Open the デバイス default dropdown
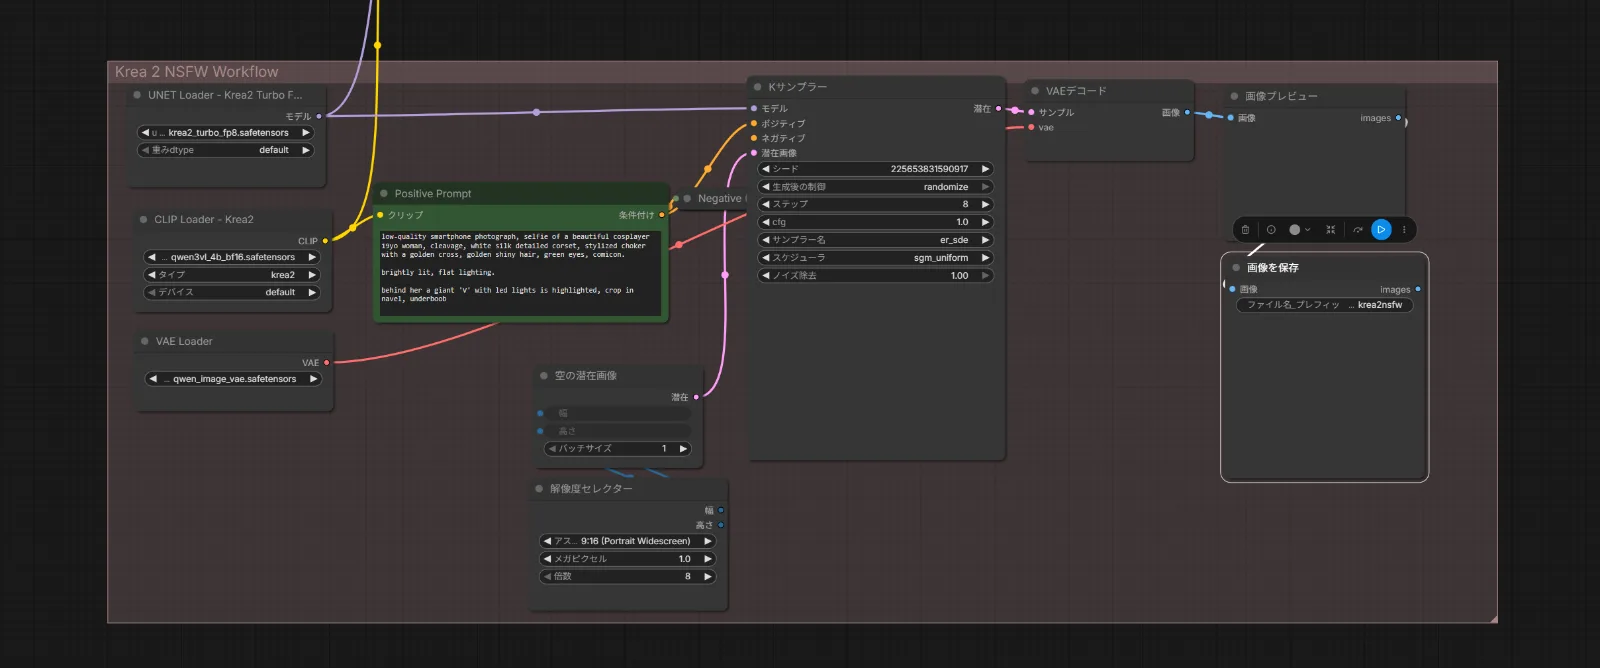1600x668 pixels. coord(232,293)
